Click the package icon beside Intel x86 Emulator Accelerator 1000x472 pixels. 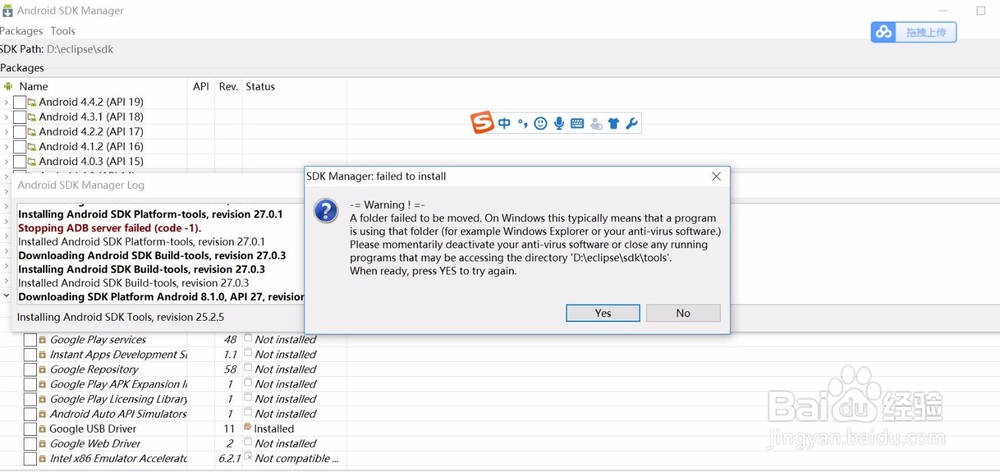[43, 459]
